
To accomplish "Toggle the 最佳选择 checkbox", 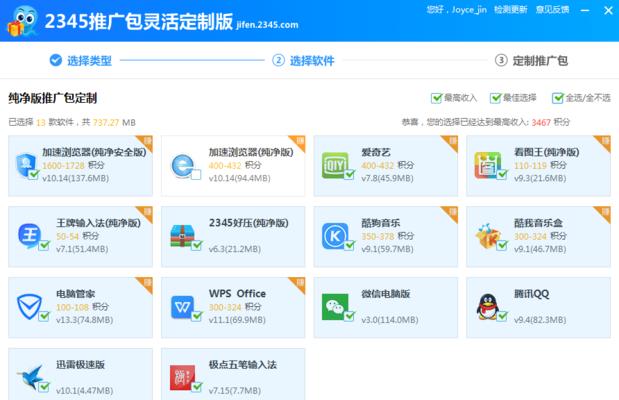I will tap(495, 98).
